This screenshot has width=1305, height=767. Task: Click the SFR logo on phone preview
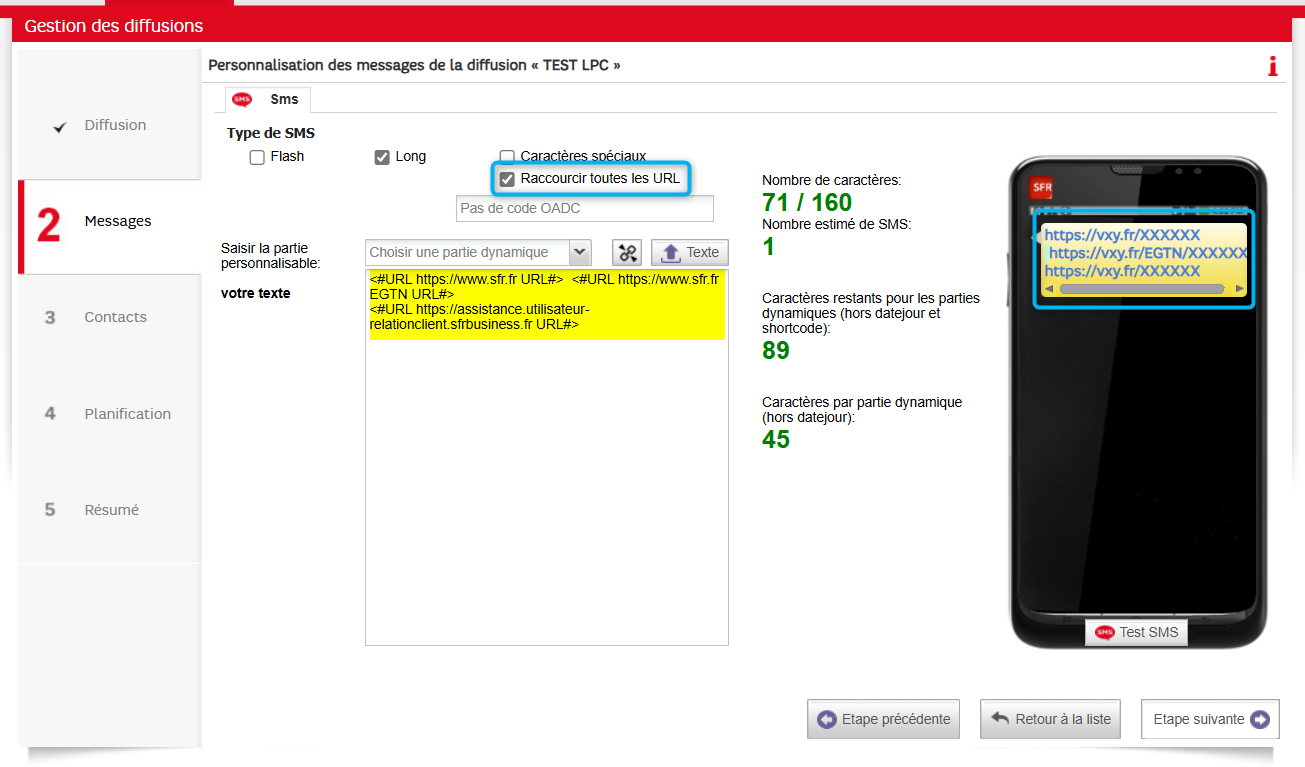(1041, 187)
